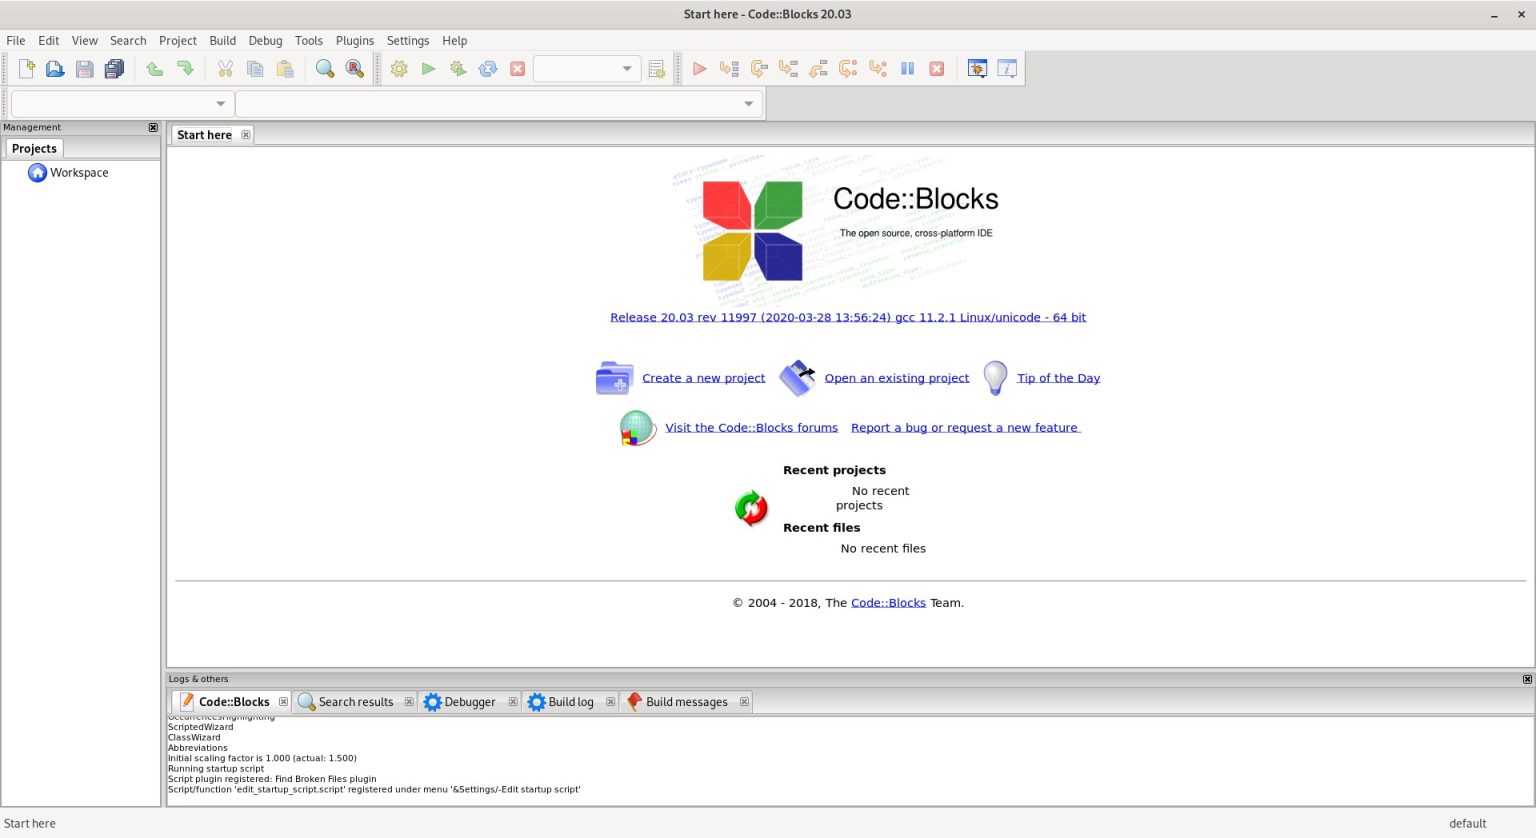Click Report a bug or request feature link
Screen dimensions: 1536x838
965,428
